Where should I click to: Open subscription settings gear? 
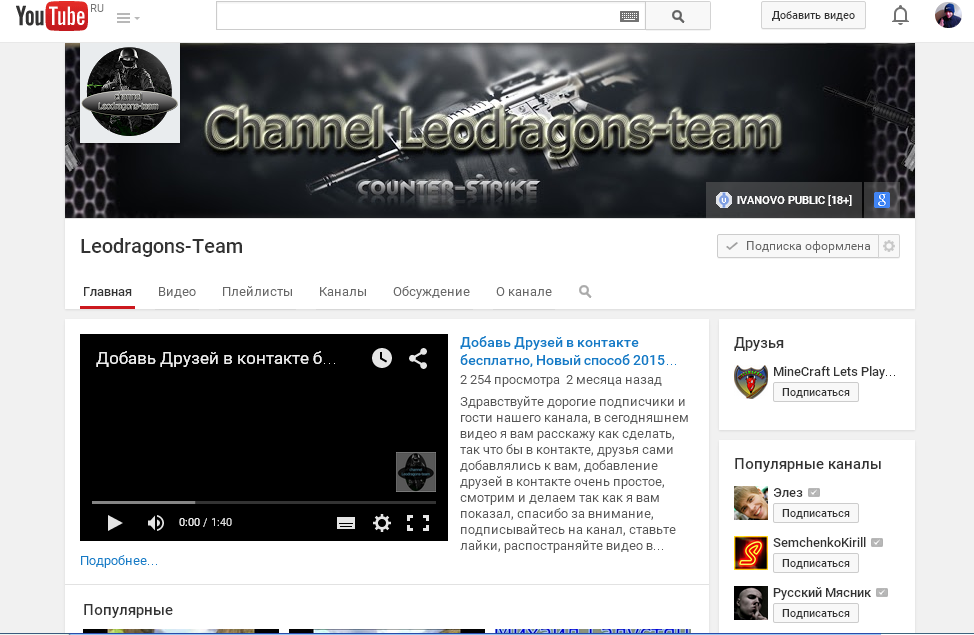[889, 246]
